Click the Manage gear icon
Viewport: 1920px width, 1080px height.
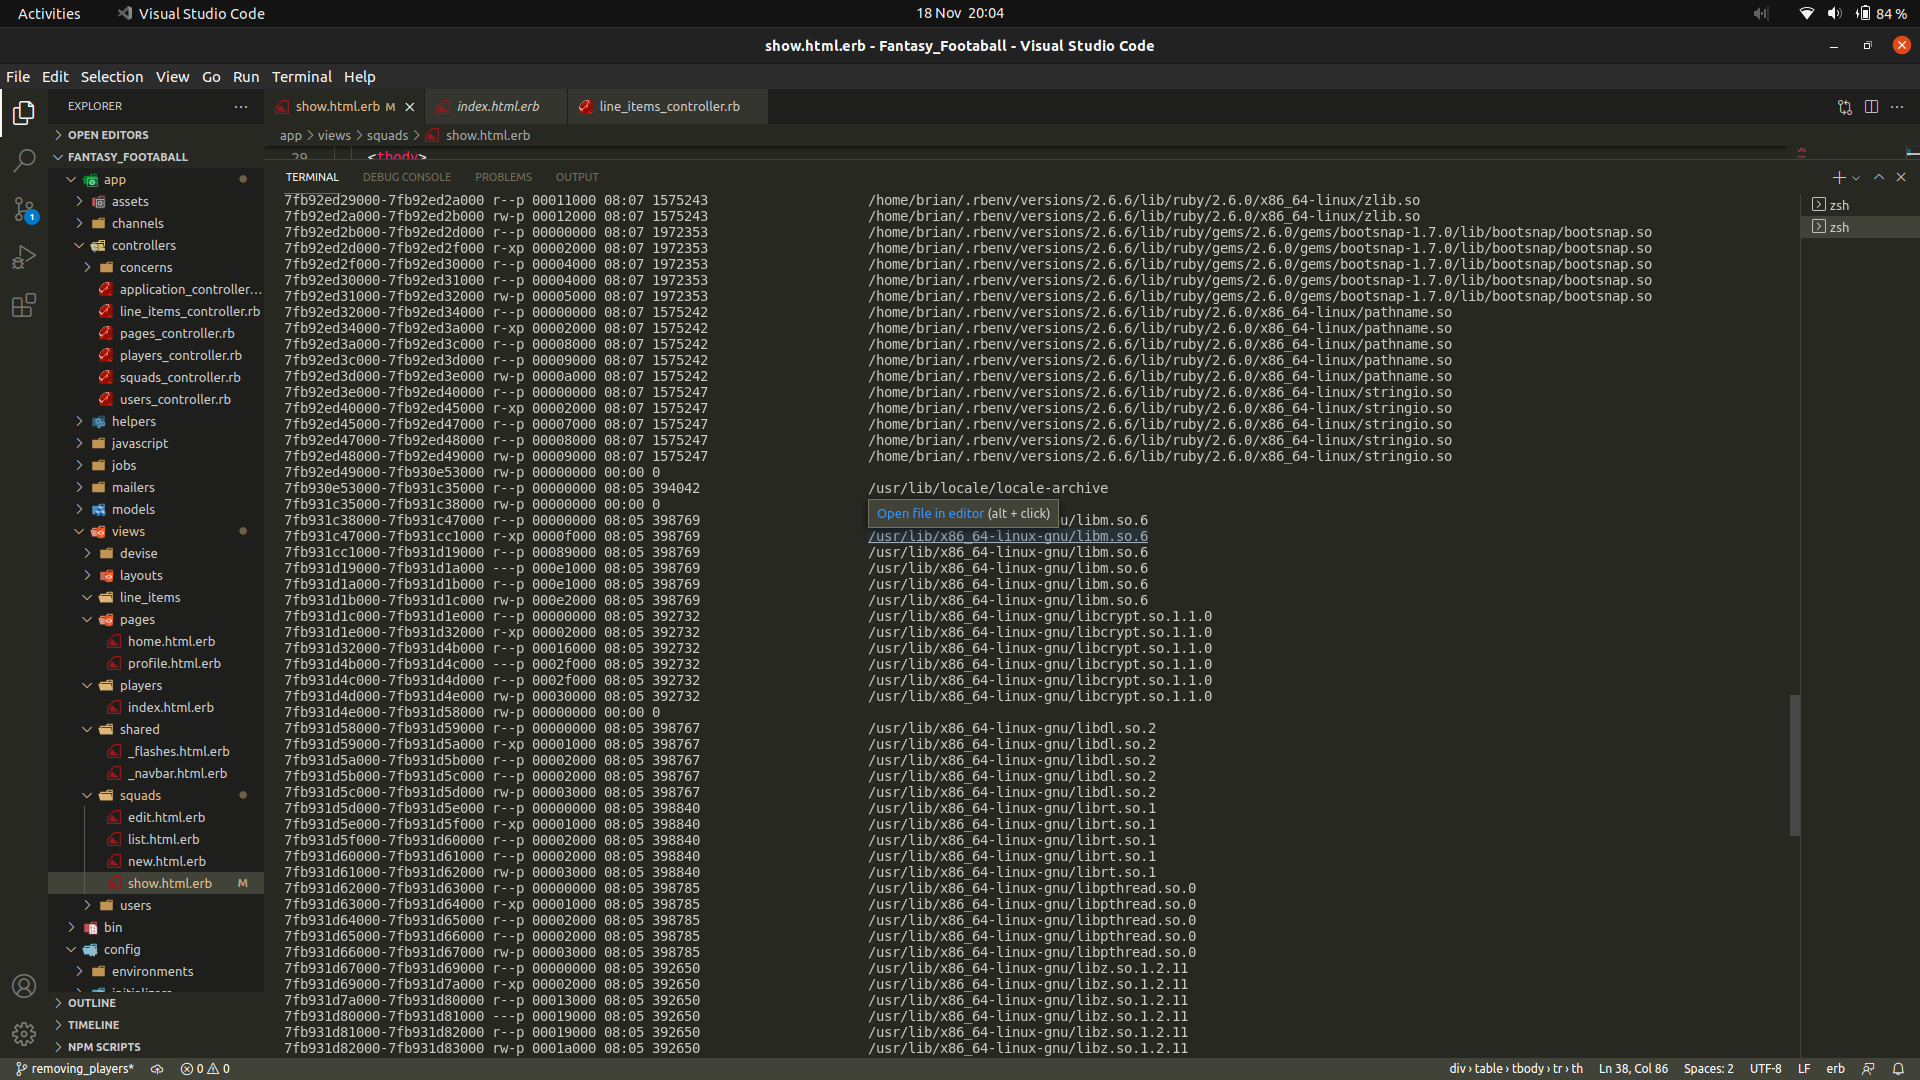click(24, 1033)
